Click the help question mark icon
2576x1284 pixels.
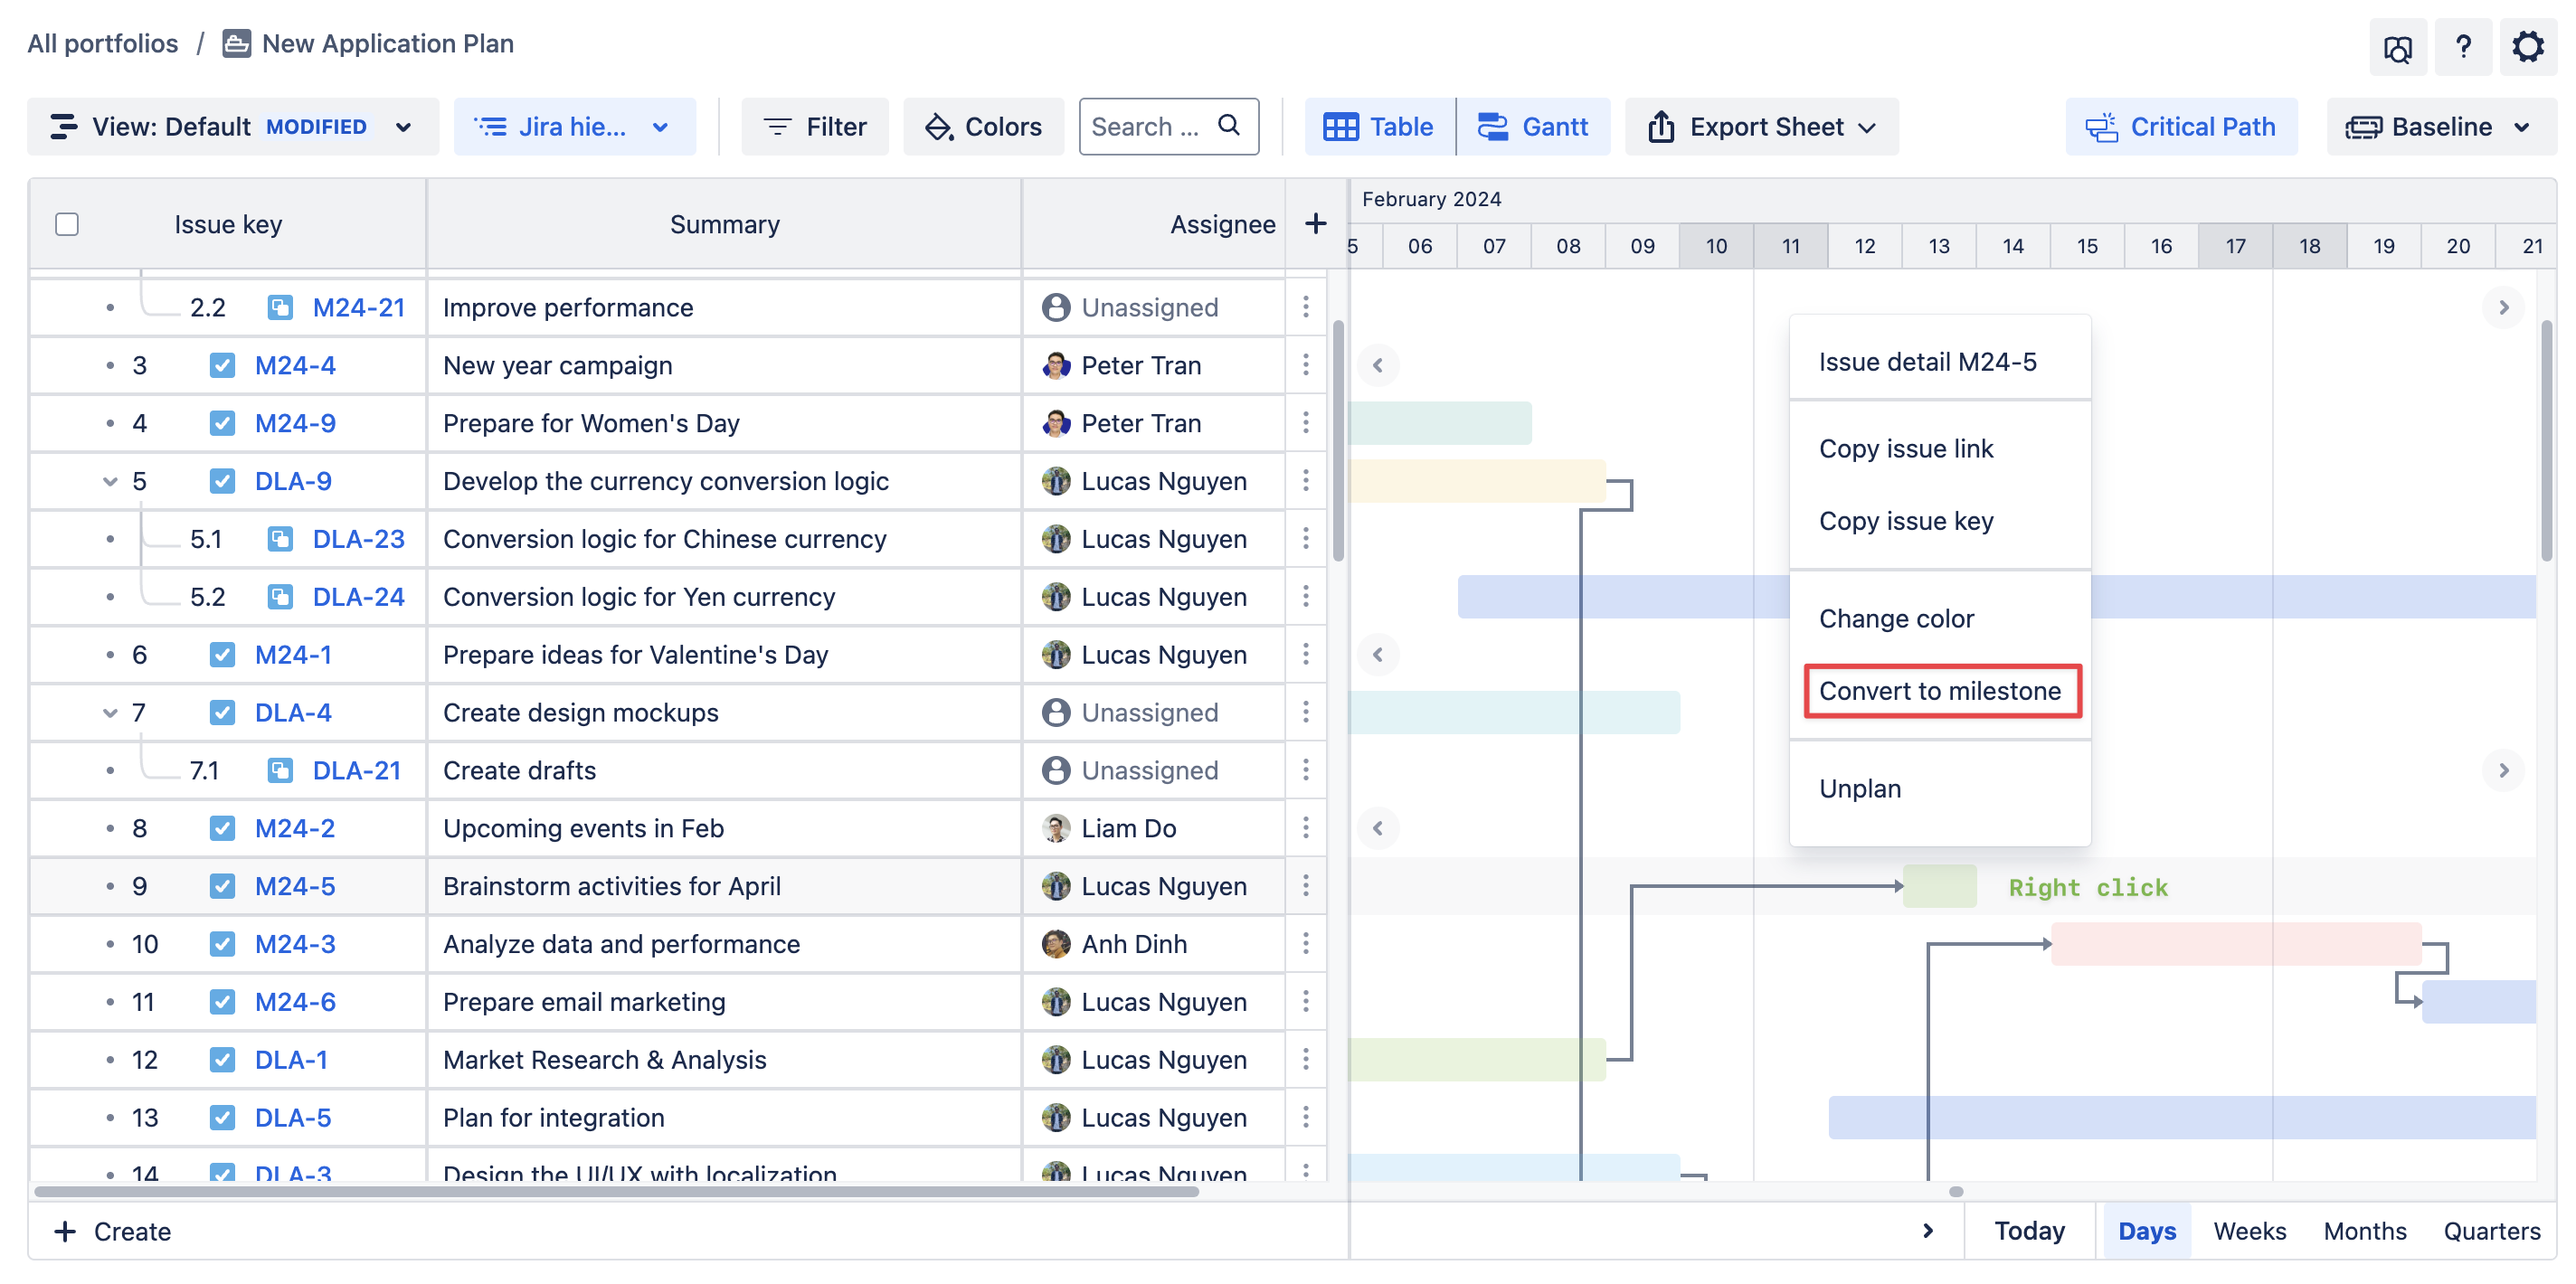pyautogui.click(x=2462, y=46)
